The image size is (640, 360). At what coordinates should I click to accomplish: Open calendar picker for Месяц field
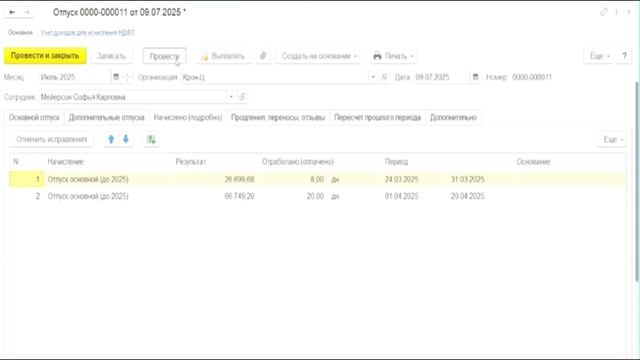click(x=116, y=77)
